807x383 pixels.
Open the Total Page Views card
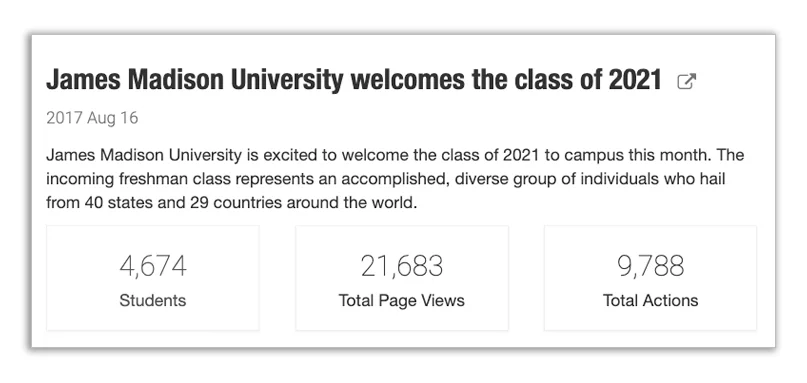[401, 278]
